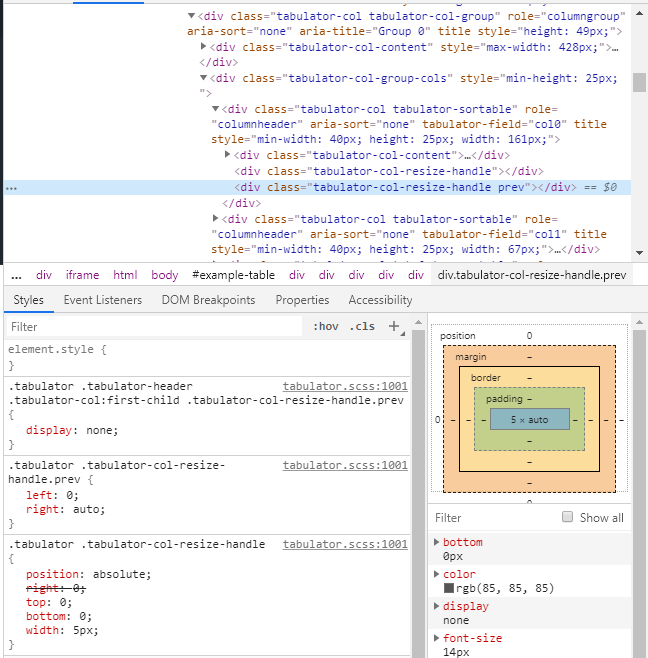Switch to the Properties tab
Screen dimensions: 648x658
click(302, 300)
